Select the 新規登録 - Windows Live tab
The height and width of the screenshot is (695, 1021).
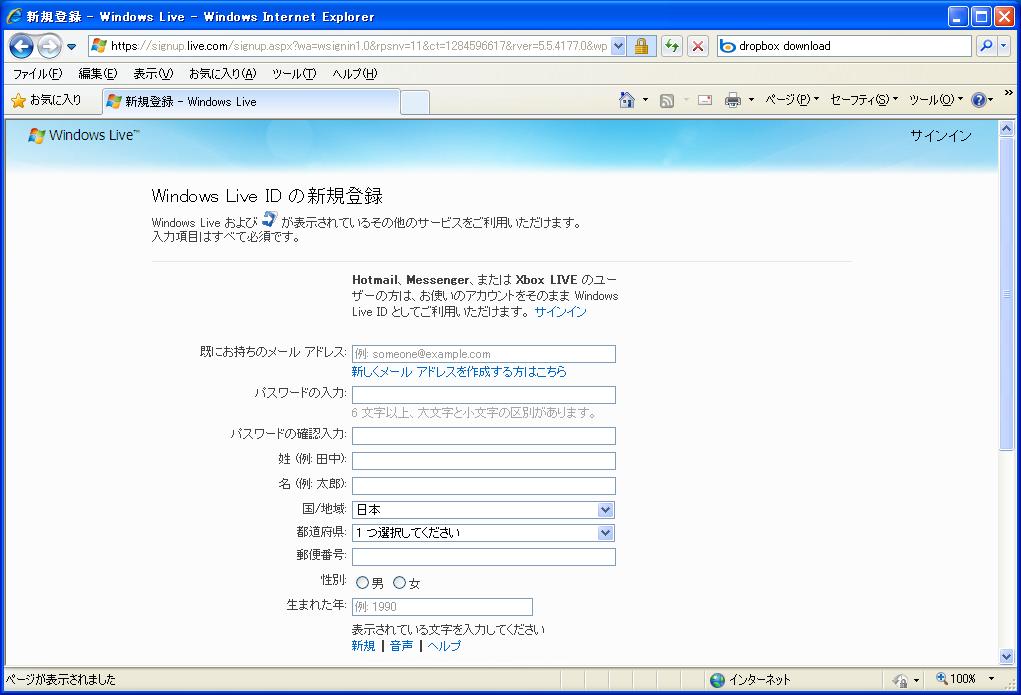pos(251,102)
